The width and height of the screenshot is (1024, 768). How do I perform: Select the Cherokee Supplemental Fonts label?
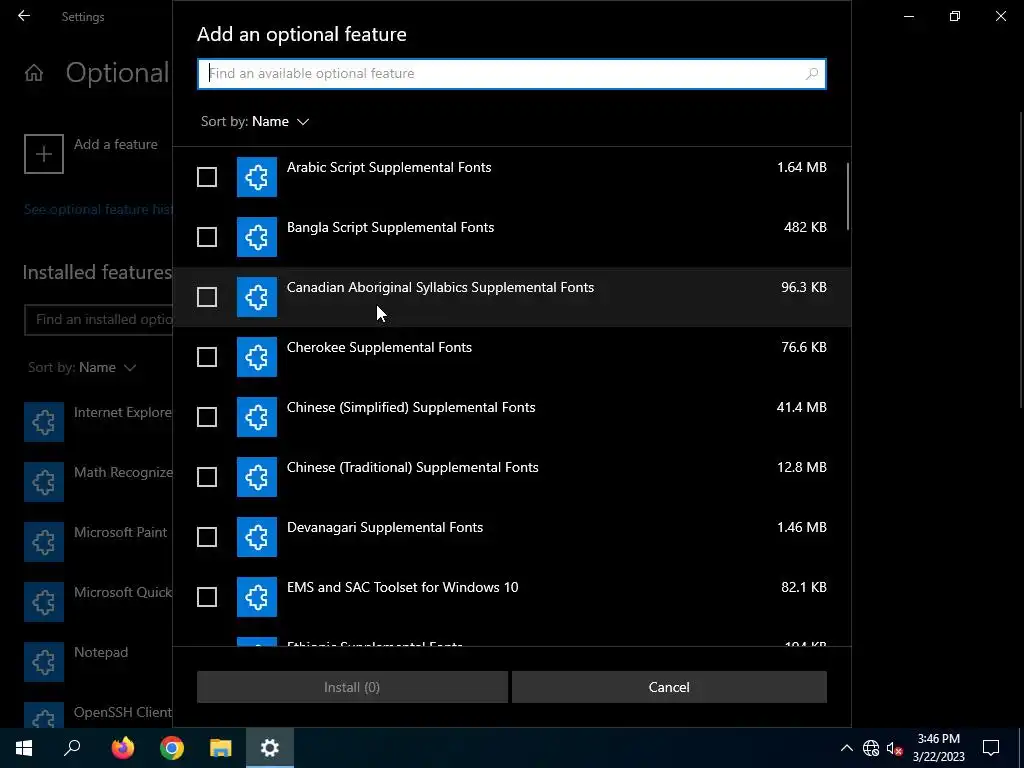379,347
